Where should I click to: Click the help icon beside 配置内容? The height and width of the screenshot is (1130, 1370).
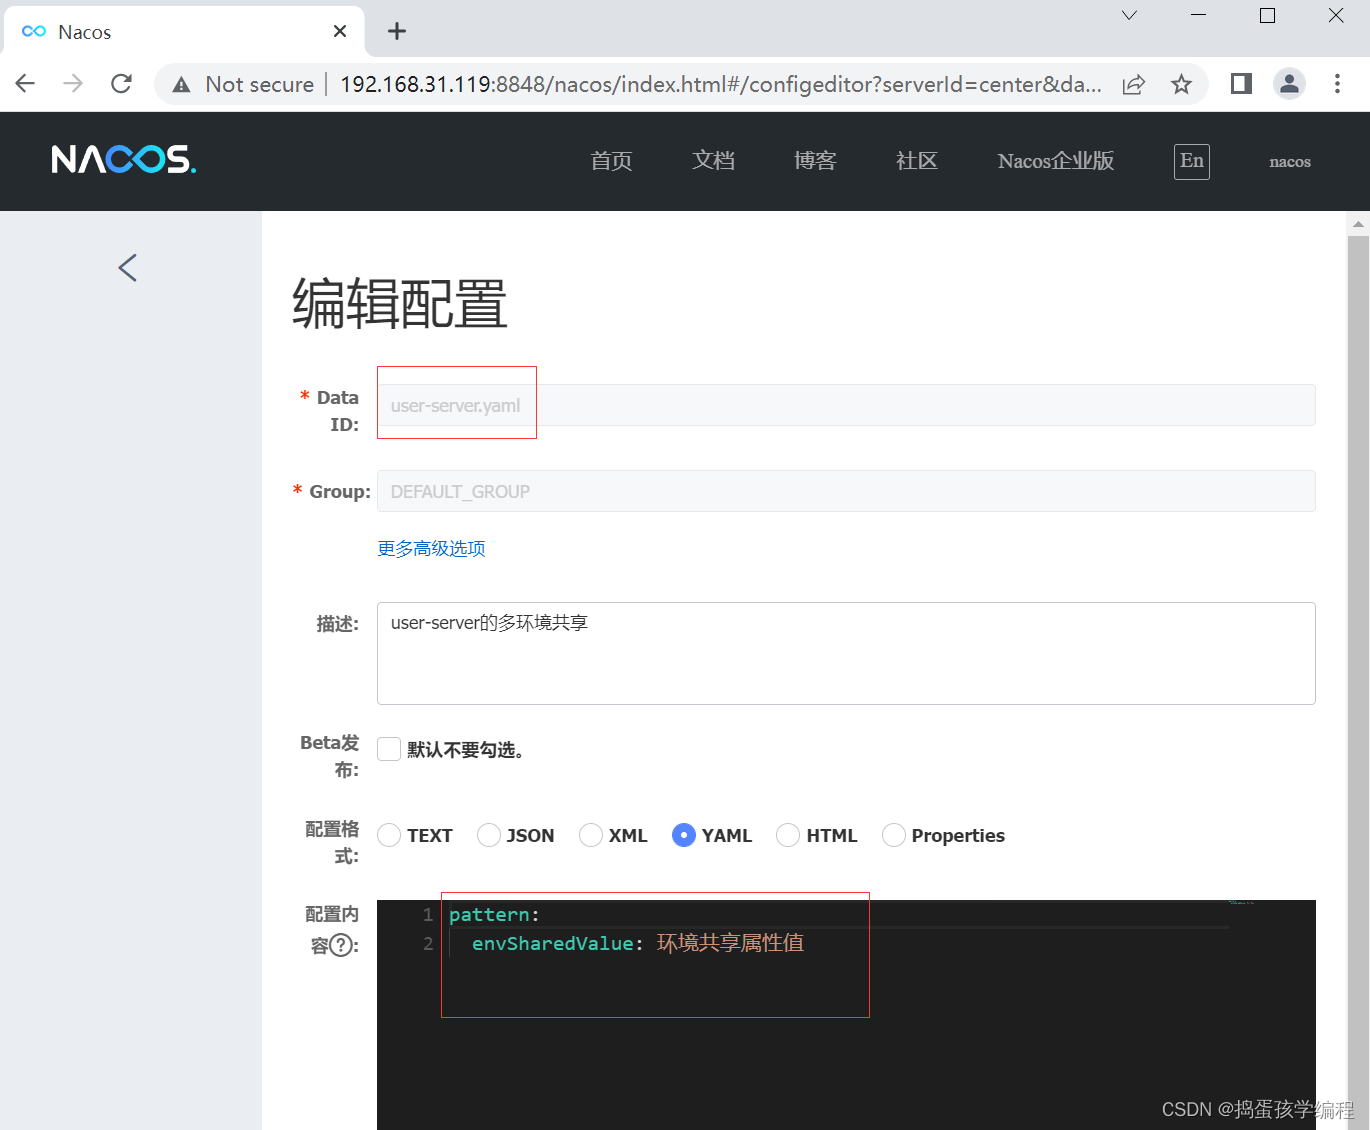tap(342, 945)
